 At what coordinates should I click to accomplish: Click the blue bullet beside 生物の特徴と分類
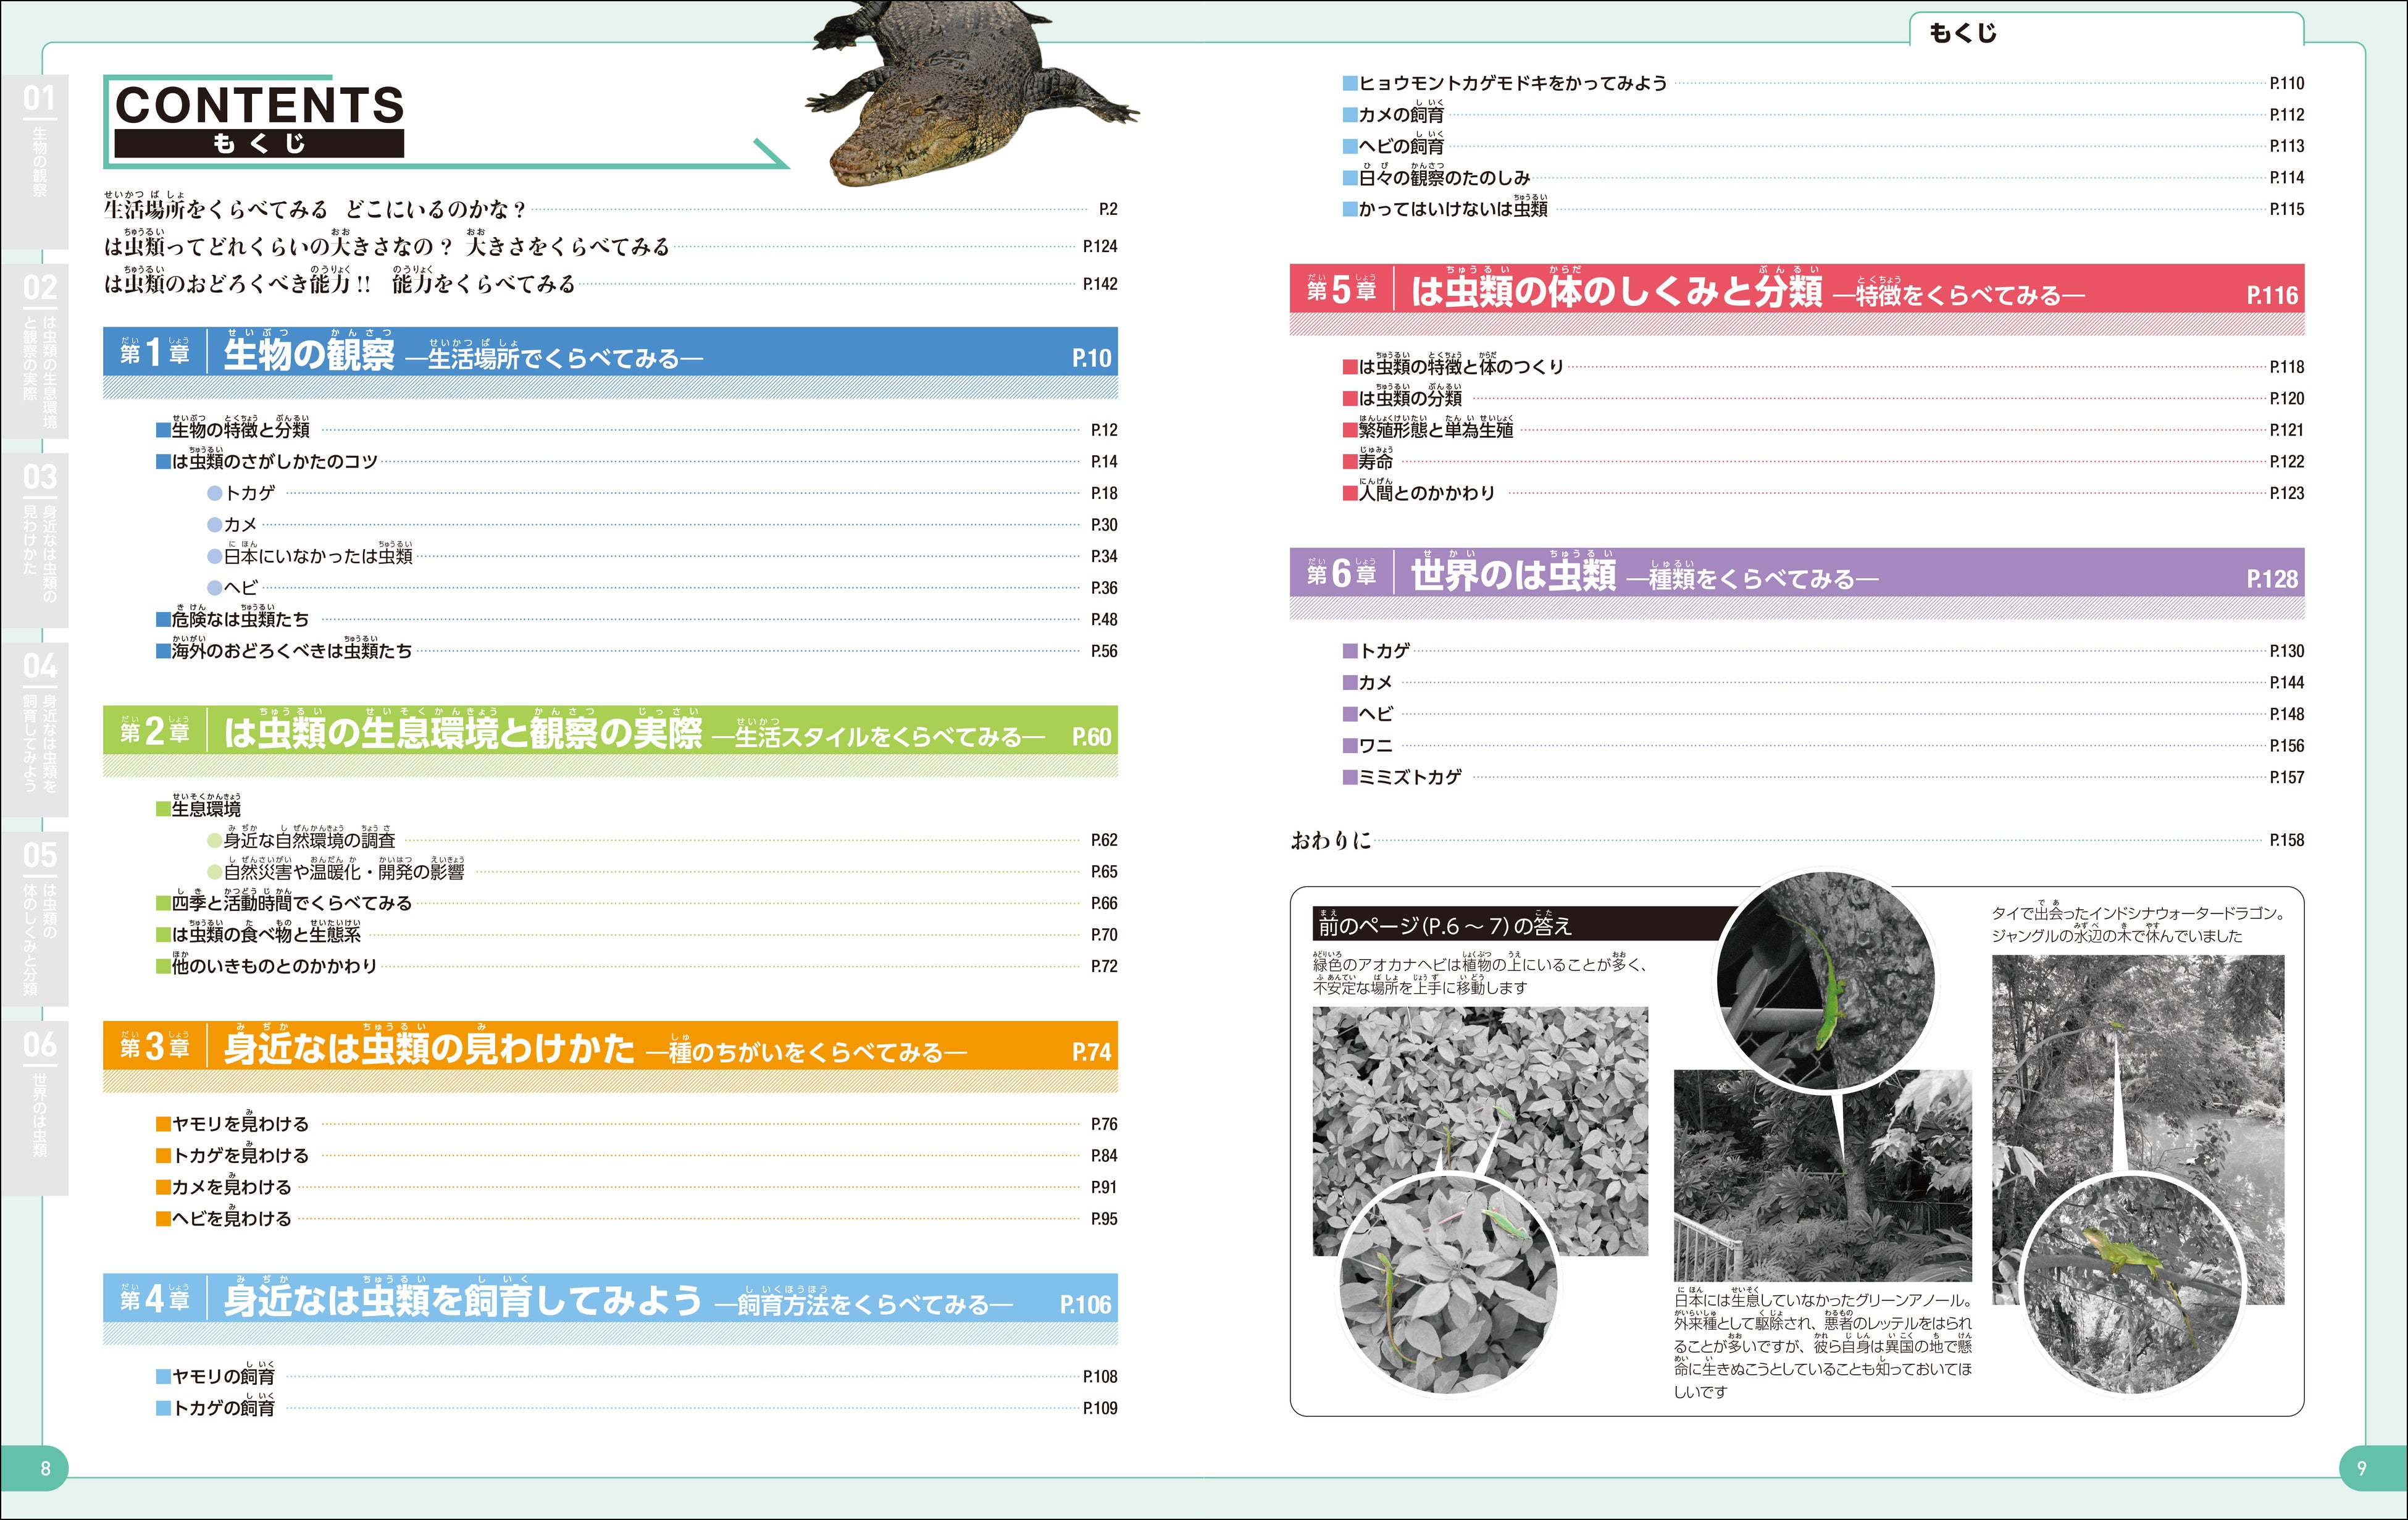pyautogui.click(x=163, y=430)
